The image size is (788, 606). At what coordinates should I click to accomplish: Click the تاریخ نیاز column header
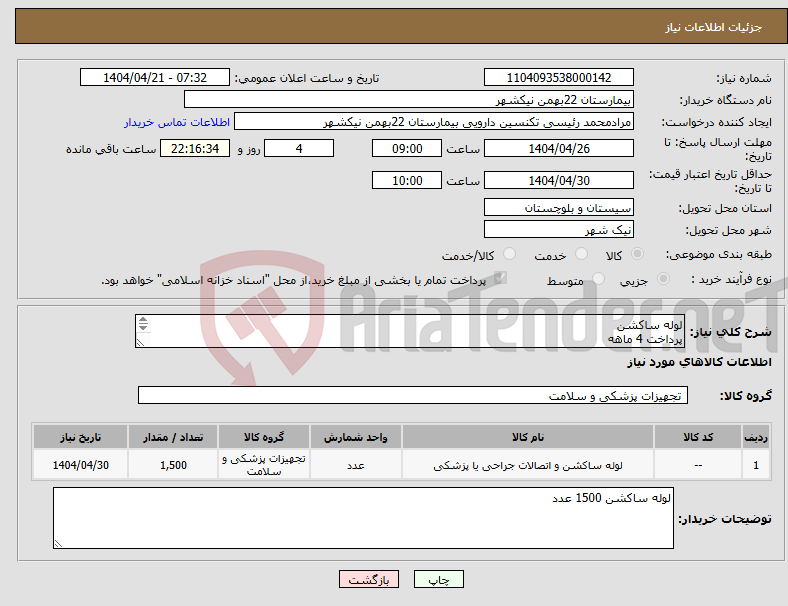click(x=80, y=437)
